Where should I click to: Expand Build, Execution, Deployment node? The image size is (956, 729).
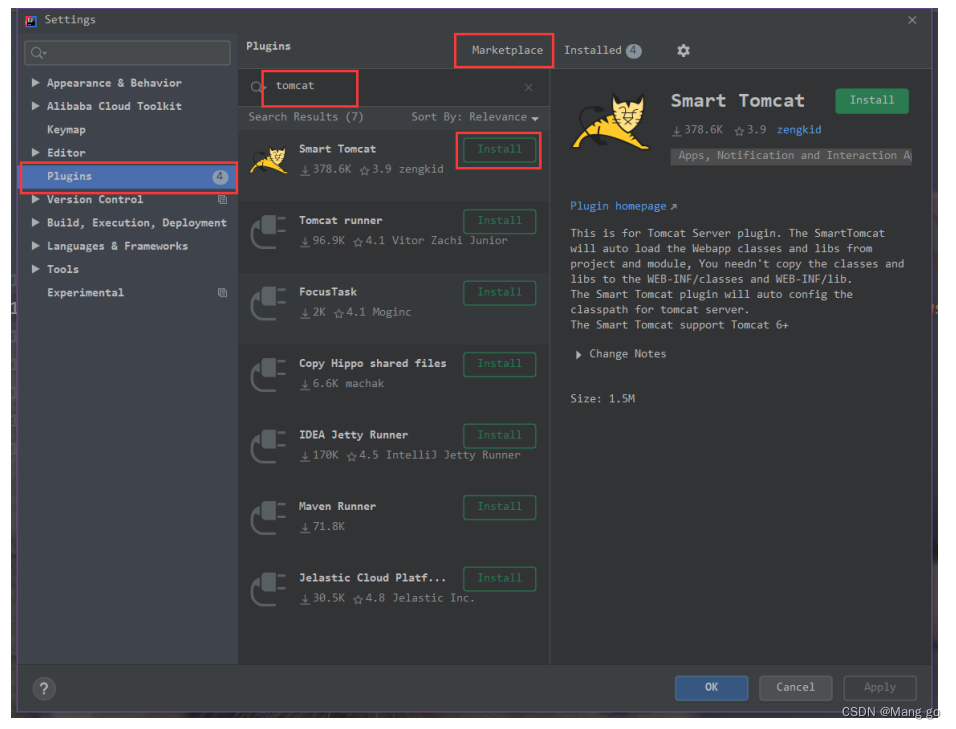[x=35, y=222]
